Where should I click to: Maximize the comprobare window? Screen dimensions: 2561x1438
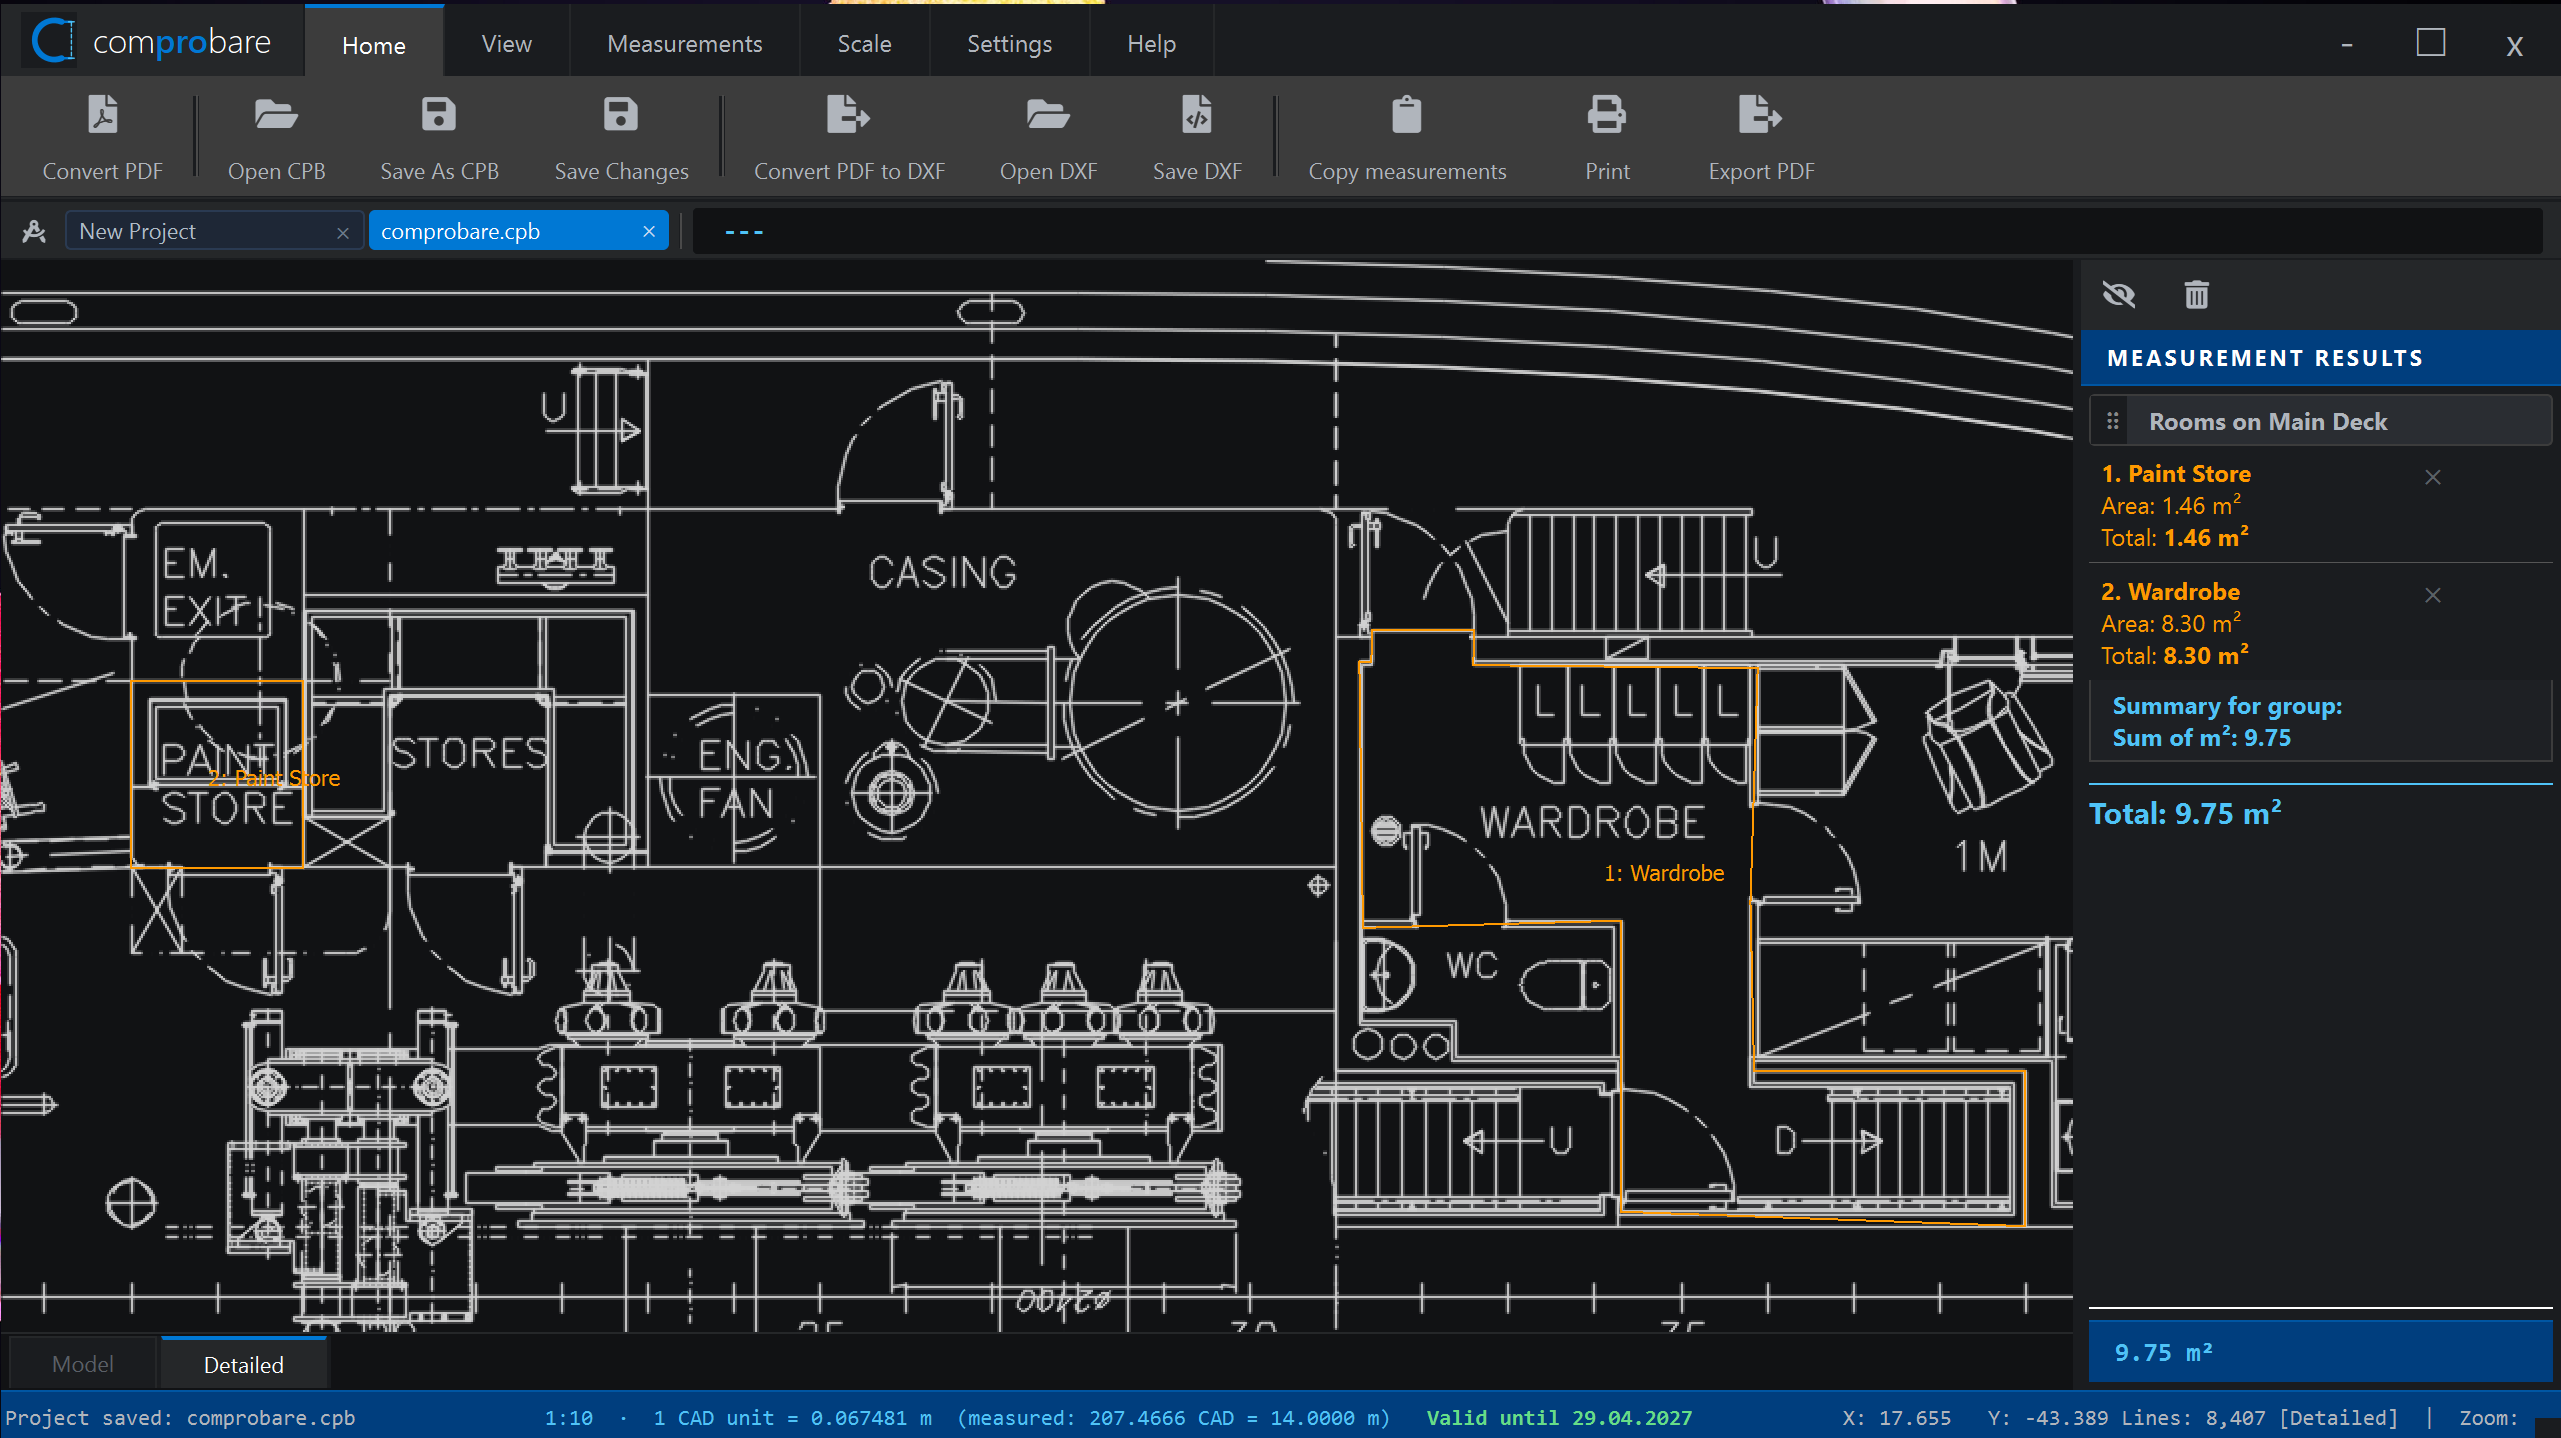click(x=2430, y=42)
